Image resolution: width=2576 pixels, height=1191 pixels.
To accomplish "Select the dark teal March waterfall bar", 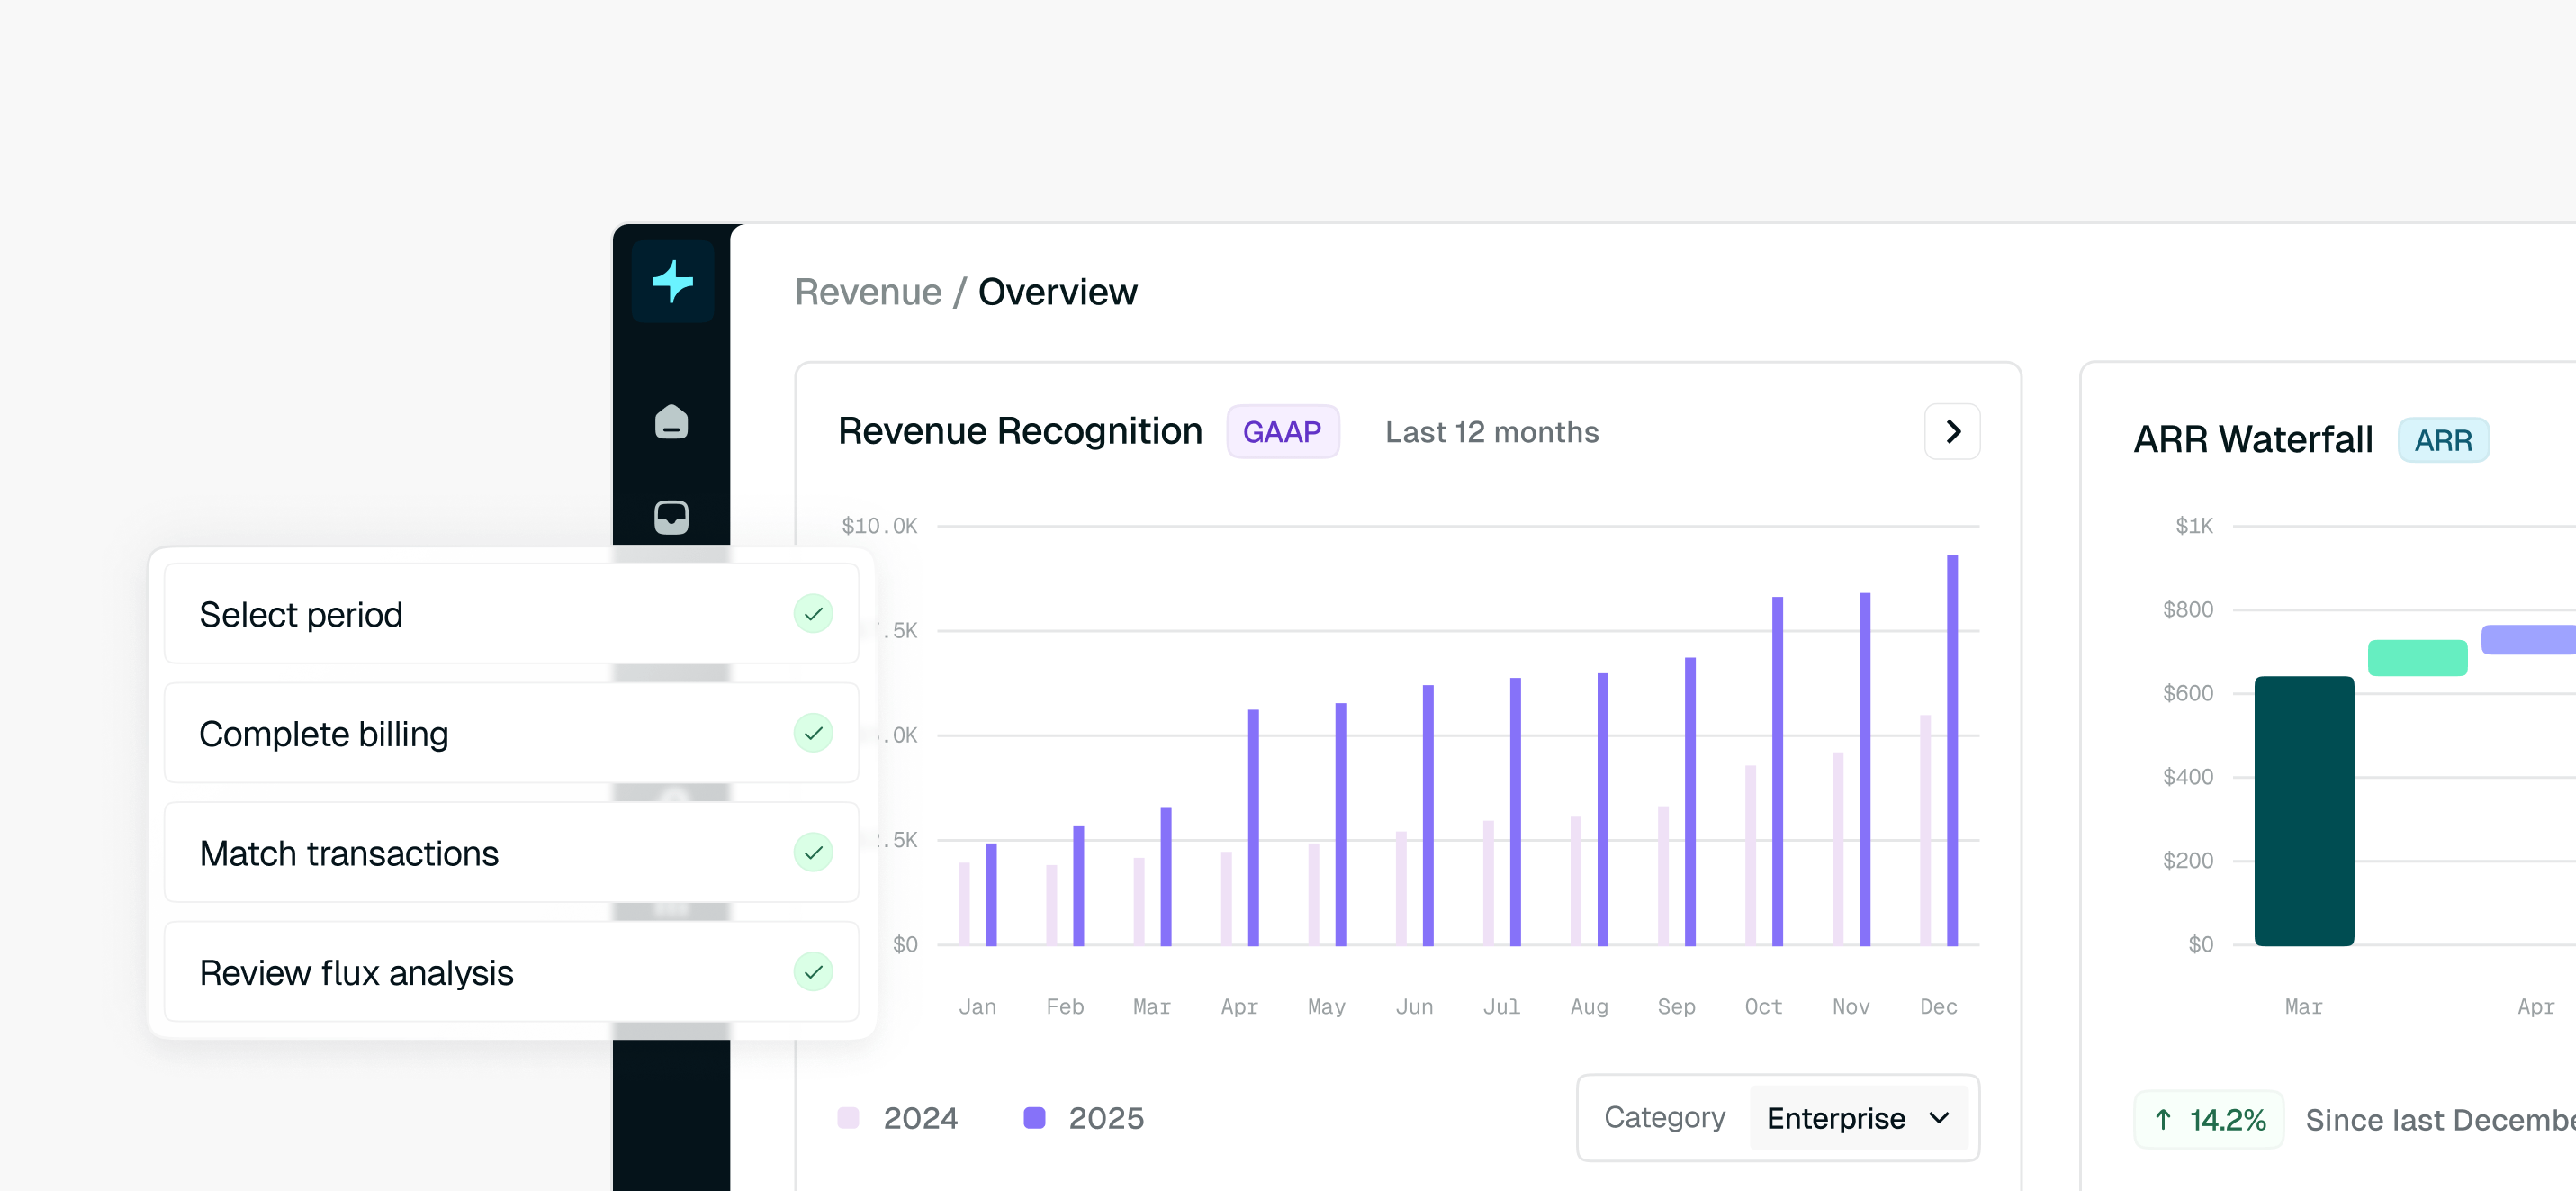I will coord(2304,811).
